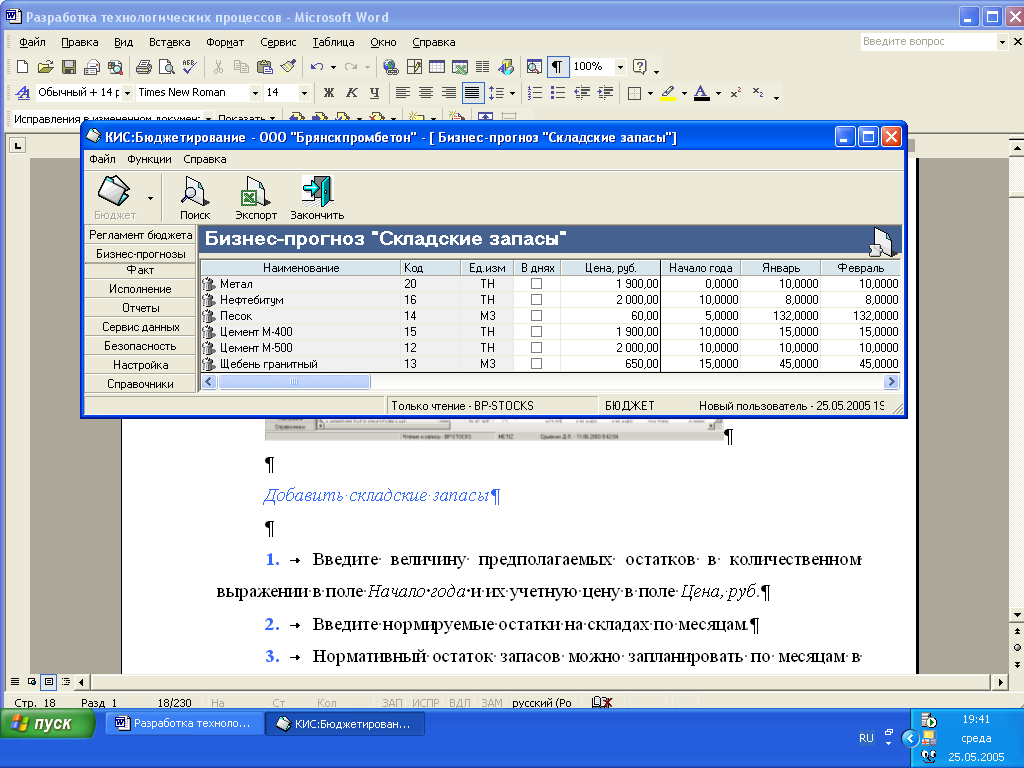This screenshot has height=768, width=1024.
Task: Center the text in Word
Action: tap(426, 93)
